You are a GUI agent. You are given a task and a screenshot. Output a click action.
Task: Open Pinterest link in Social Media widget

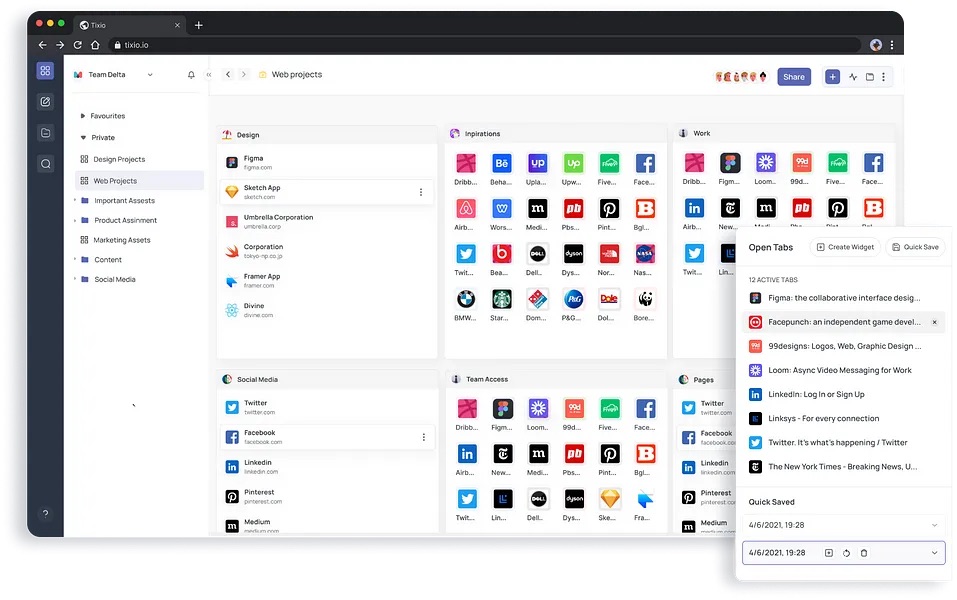pos(327,497)
